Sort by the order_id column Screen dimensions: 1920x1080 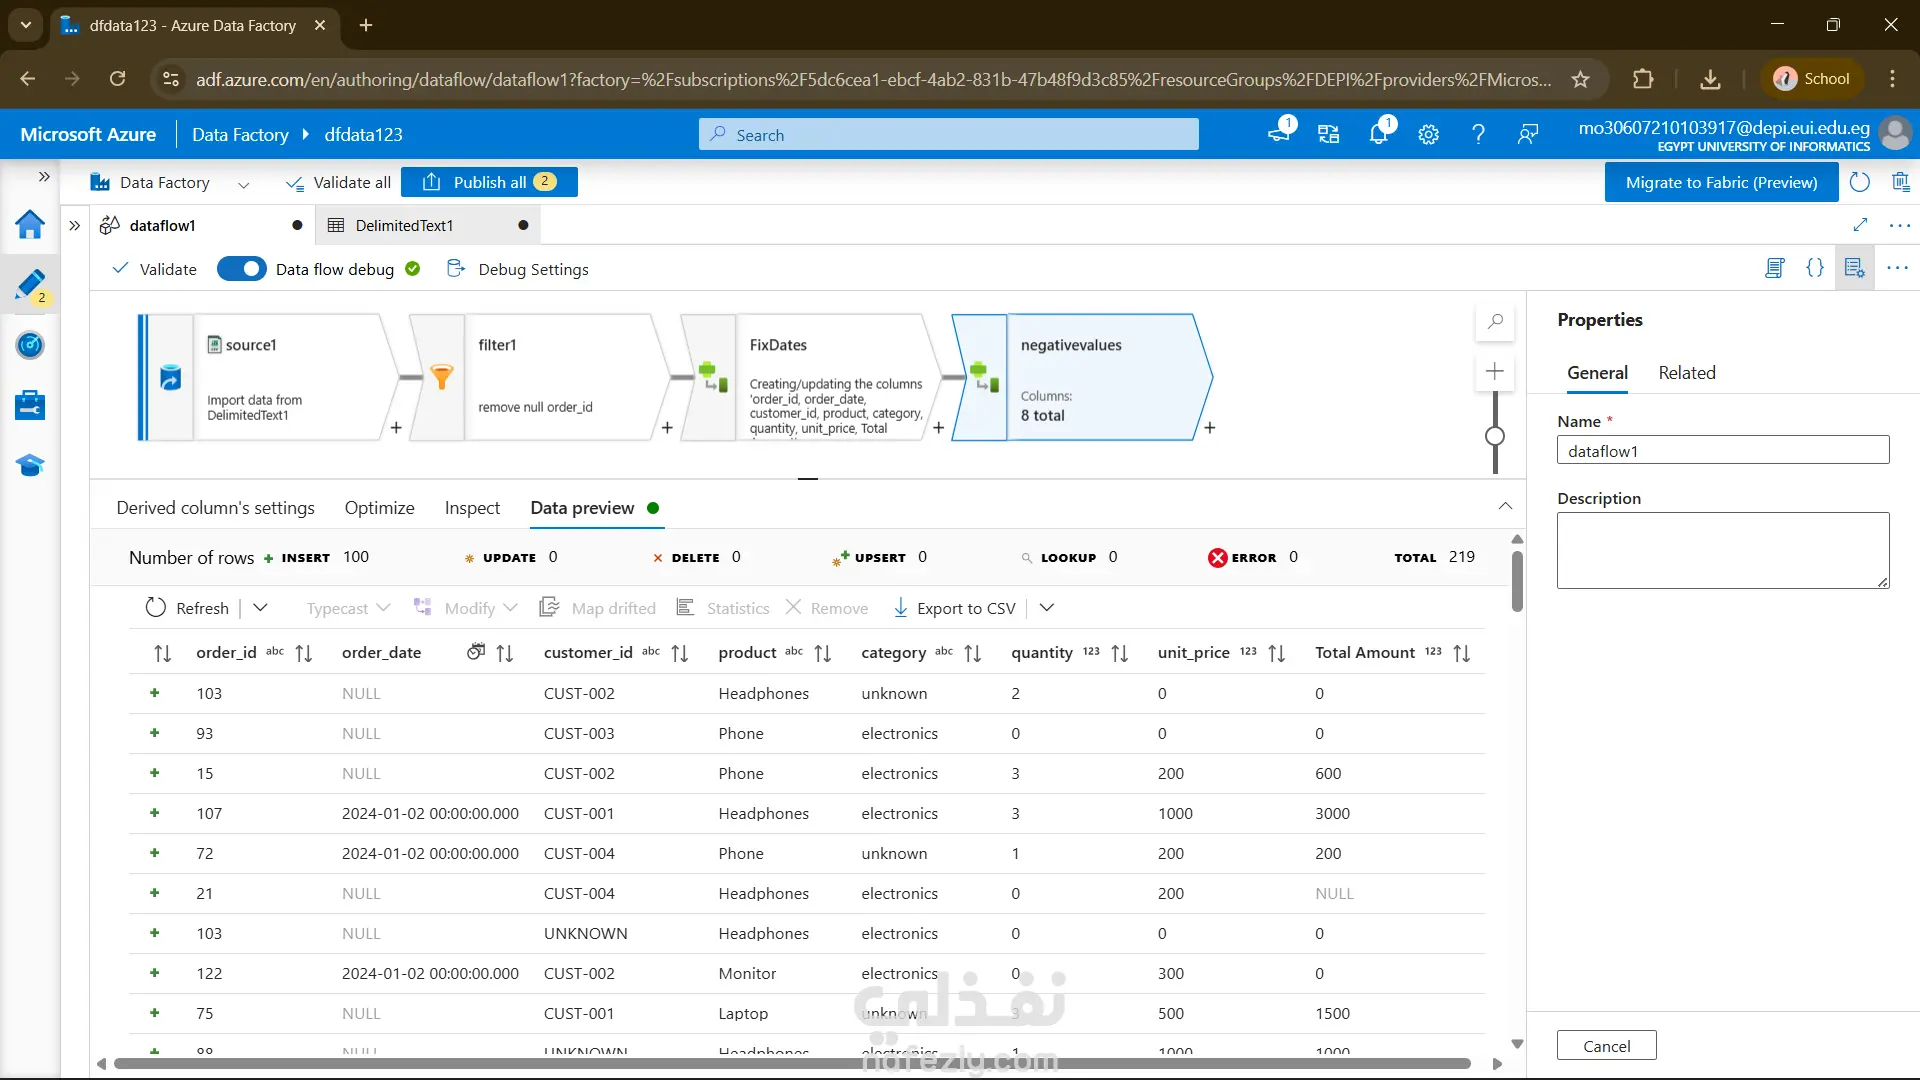[304, 653]
